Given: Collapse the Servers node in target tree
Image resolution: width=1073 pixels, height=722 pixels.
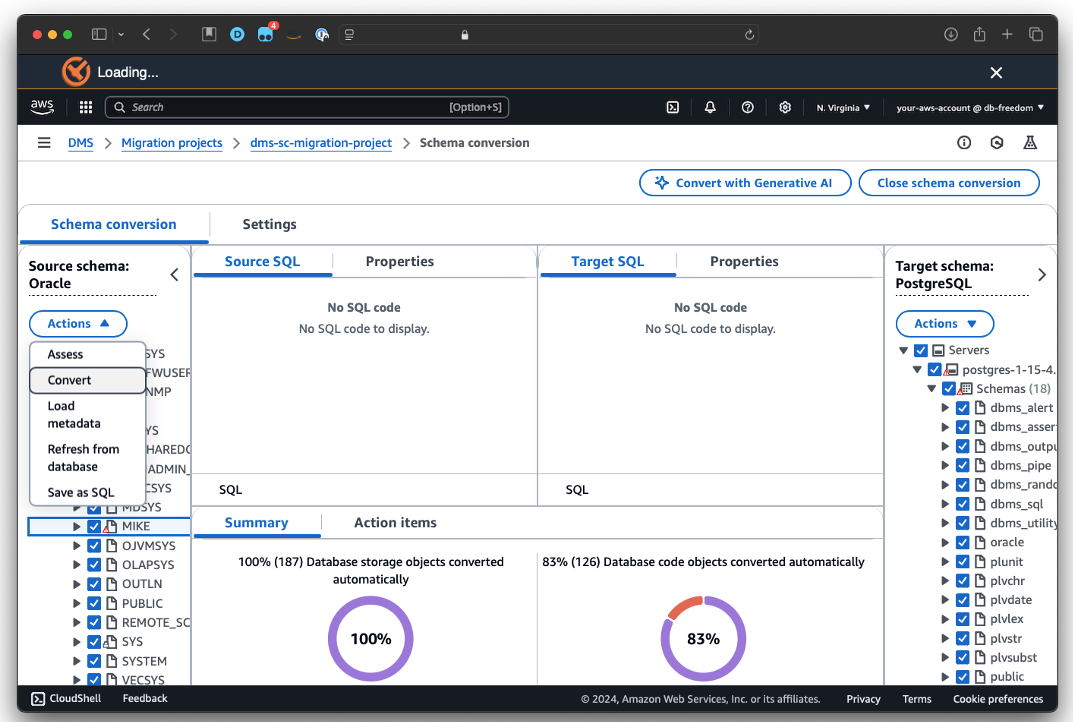Looking at the screenshot, I should [903, 350].
